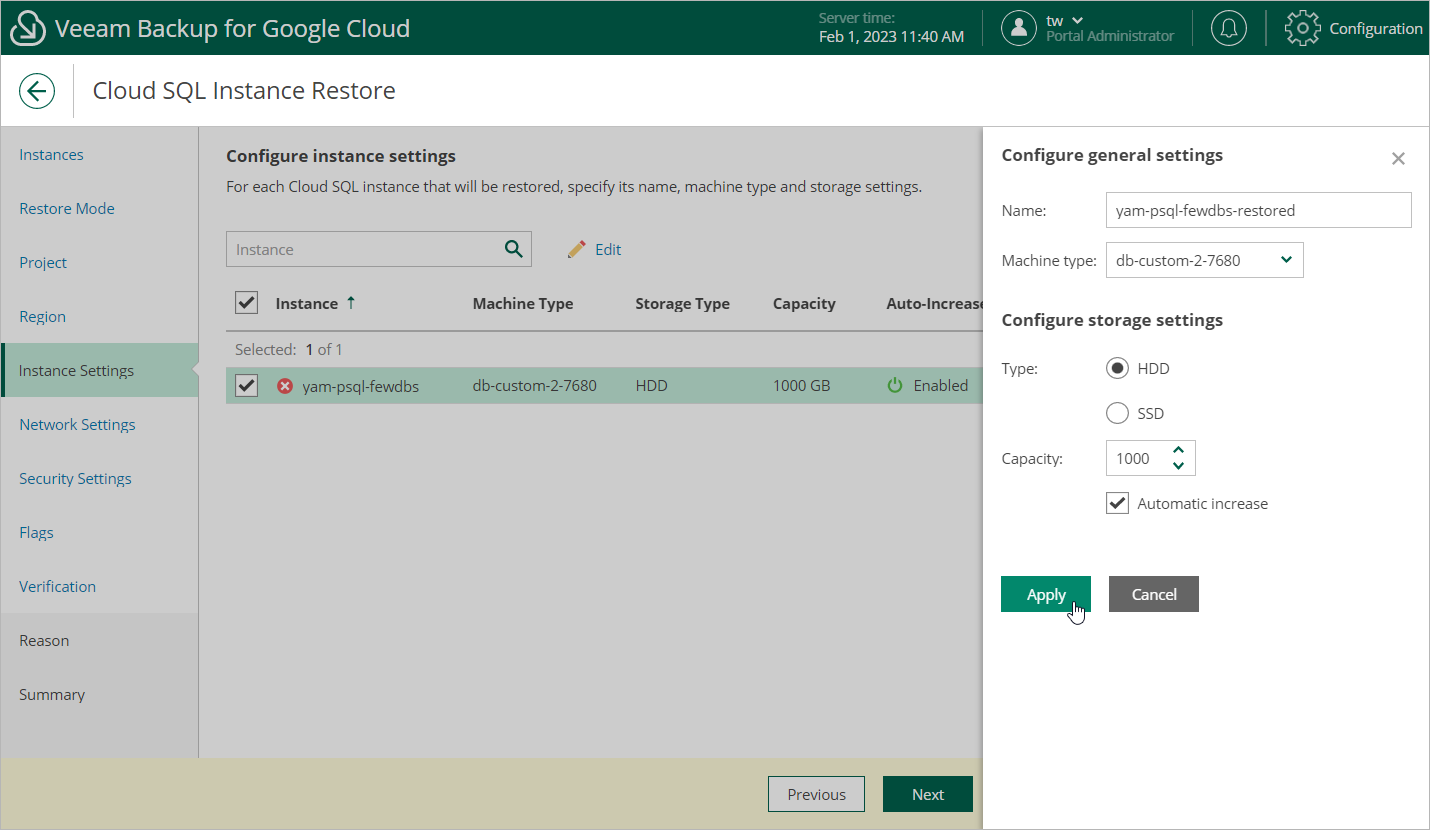Sort by the Instance column arrow
Image resolution: width=1430 pixels, height=830 pixels.
pyautogui.click(x=351, y=303)
